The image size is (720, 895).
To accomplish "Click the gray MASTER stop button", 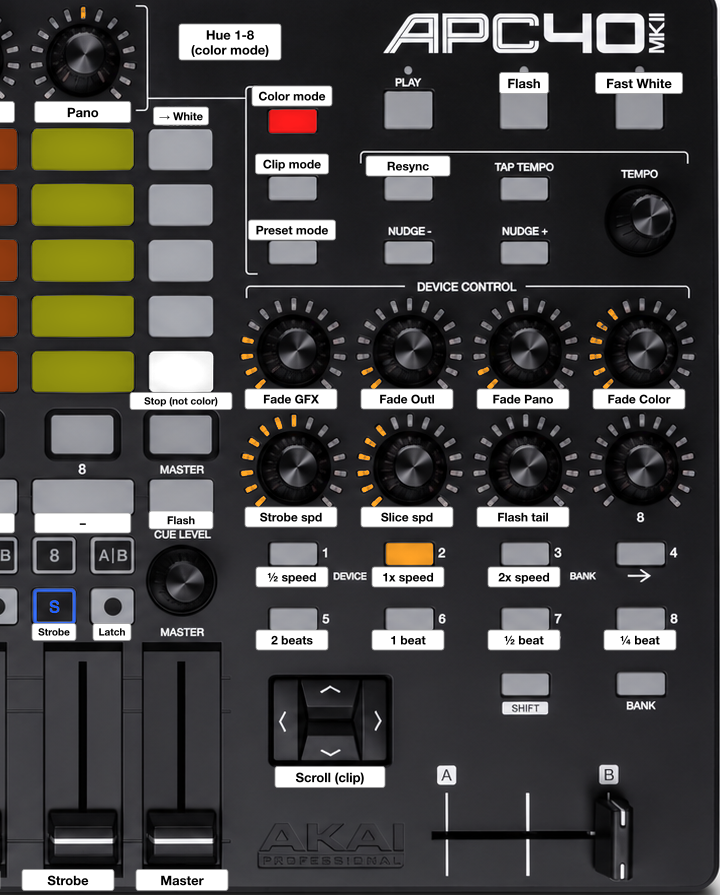I will pyautogui.click(x=180, y=435).
